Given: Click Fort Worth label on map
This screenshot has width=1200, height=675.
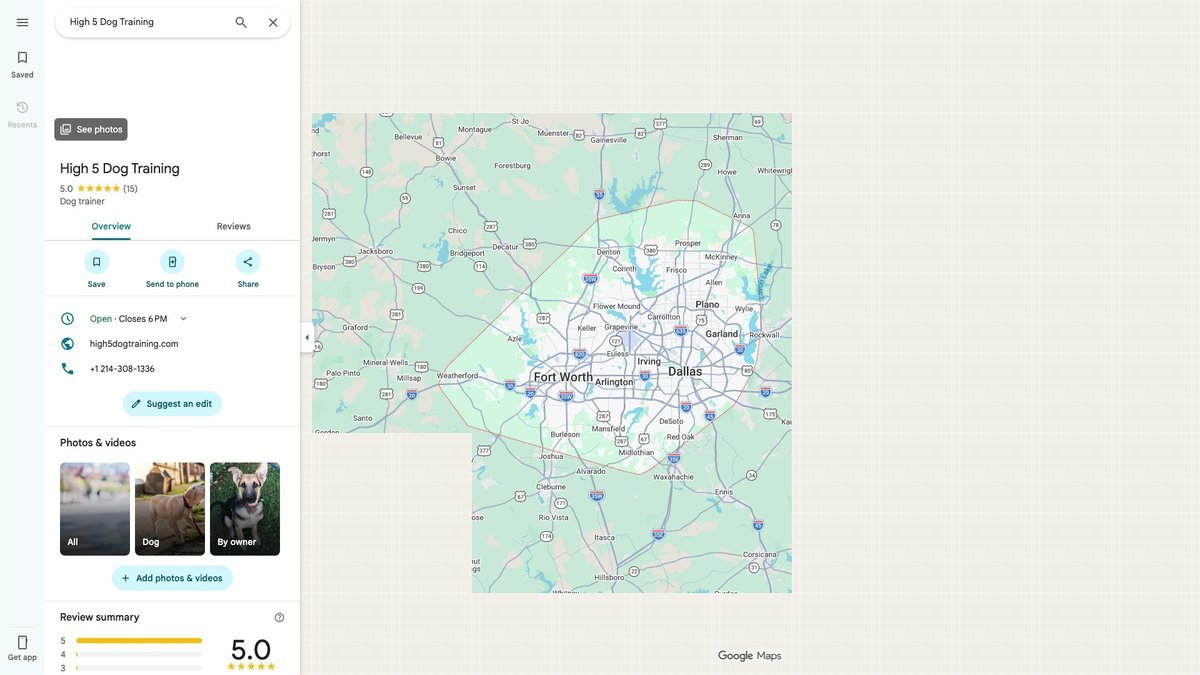Looking at the screenshot, I should pos(563,377).
